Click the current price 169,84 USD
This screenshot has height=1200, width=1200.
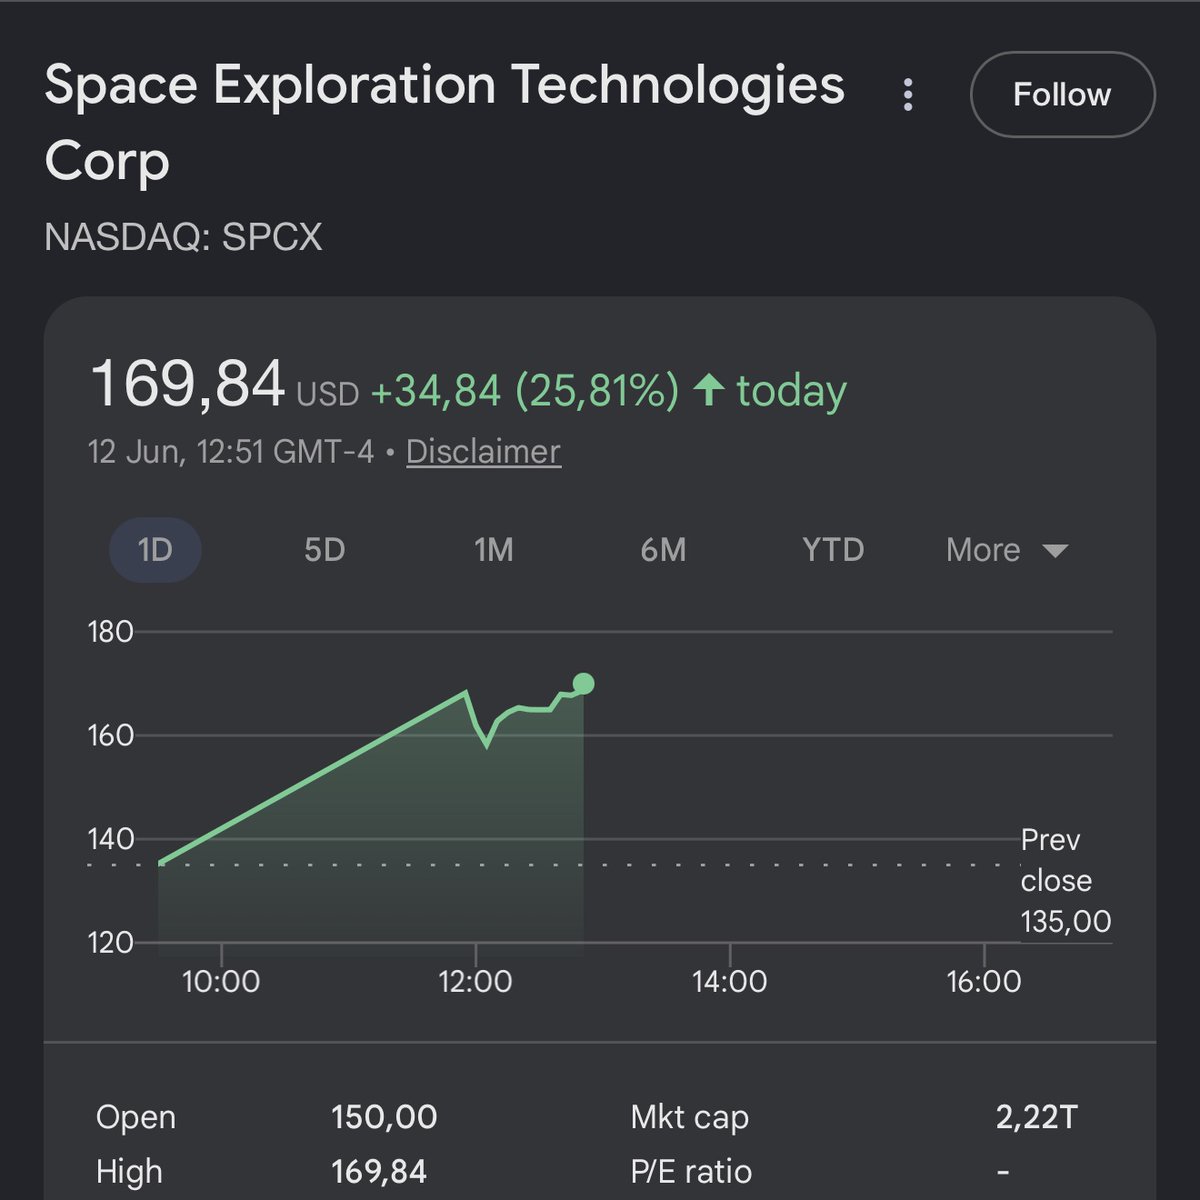tap(225, 385)
